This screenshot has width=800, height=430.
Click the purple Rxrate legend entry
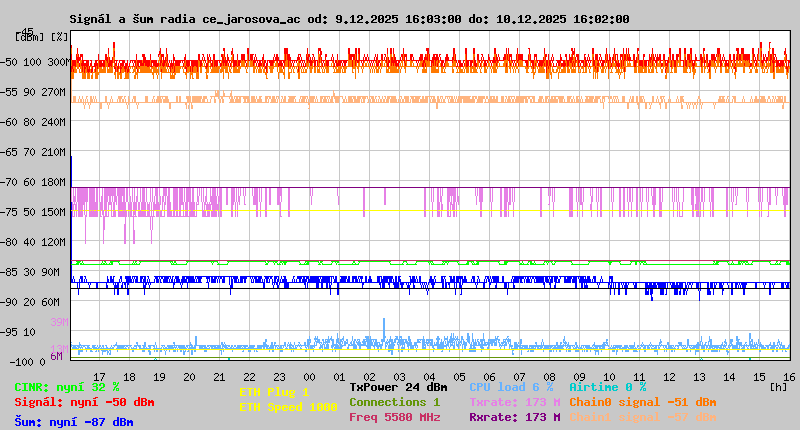[x=514, y=417]
